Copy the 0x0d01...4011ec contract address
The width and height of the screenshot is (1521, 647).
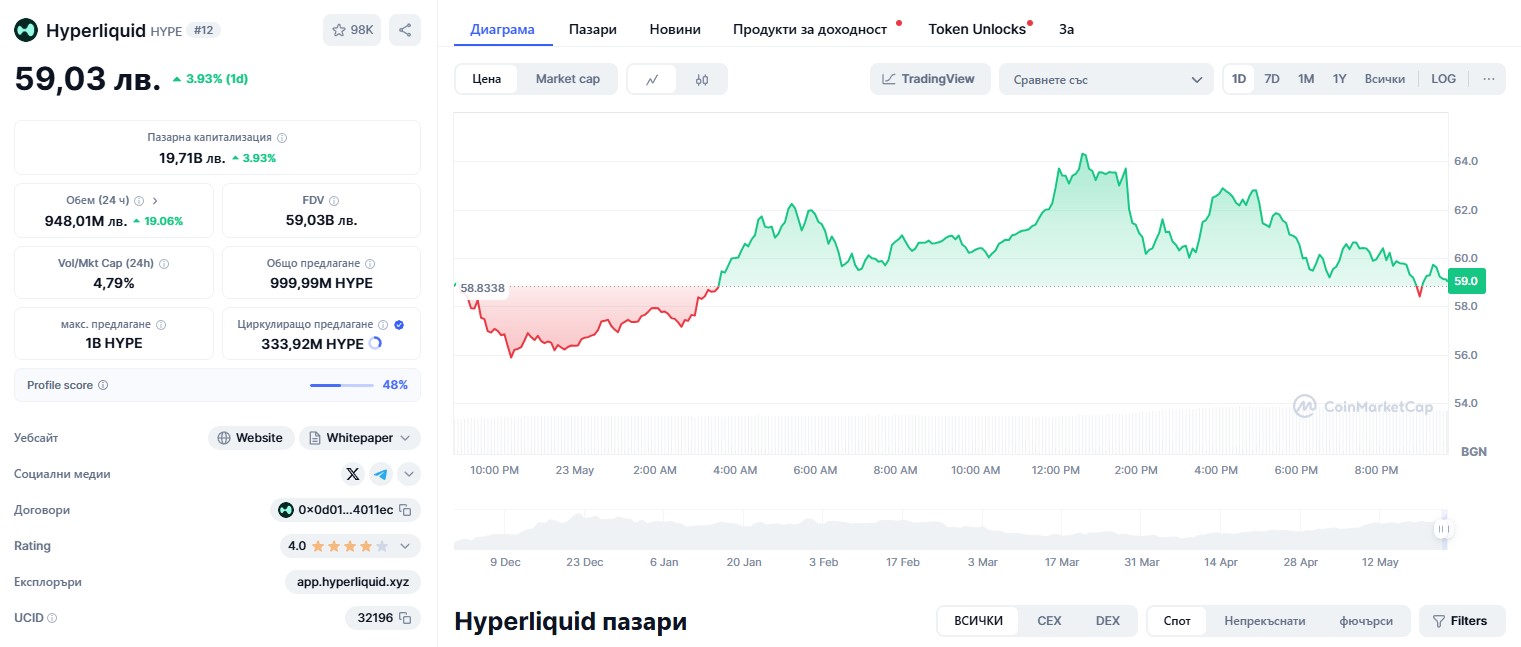[406, 510]
